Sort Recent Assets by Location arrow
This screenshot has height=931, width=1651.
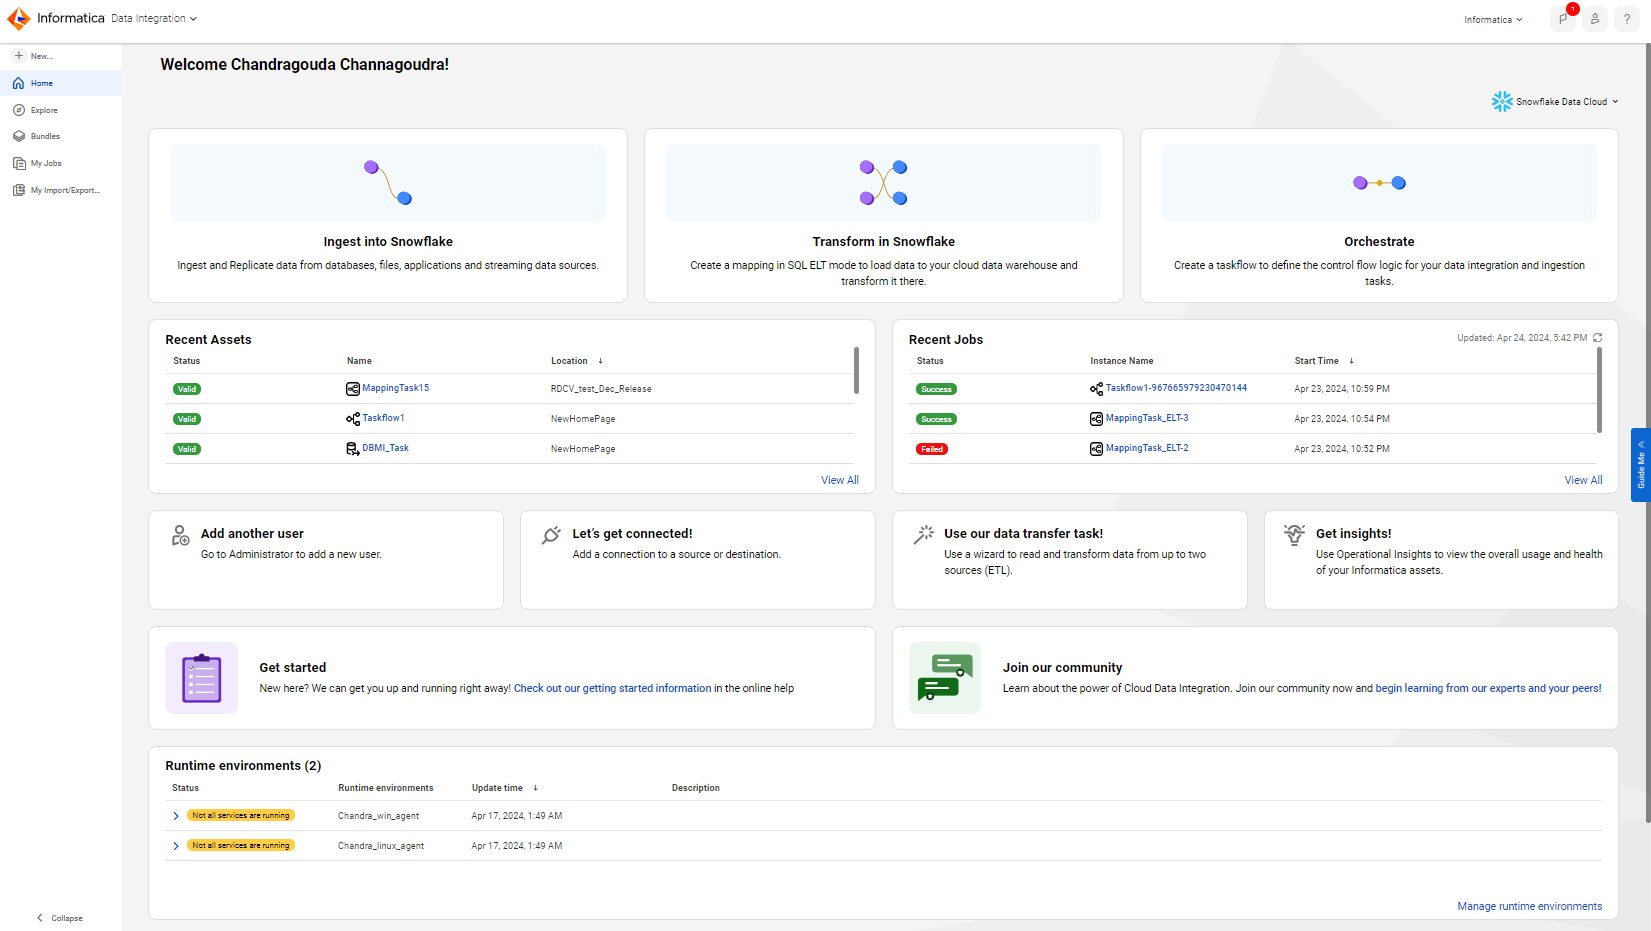tap(600, 361)
